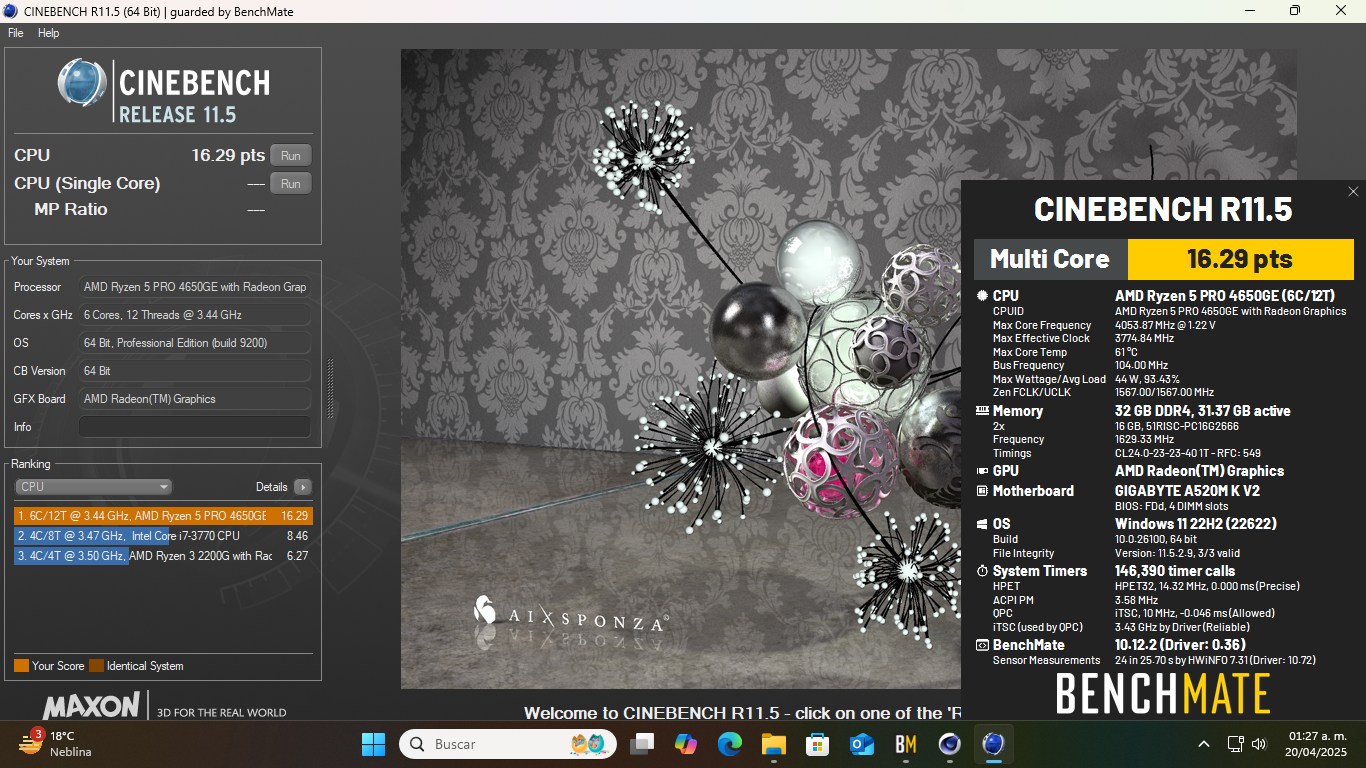The height and width of the screenshot is (768, 1366).
Task: Open the ranking CPU dropdown
Action: tap(94, 487)
